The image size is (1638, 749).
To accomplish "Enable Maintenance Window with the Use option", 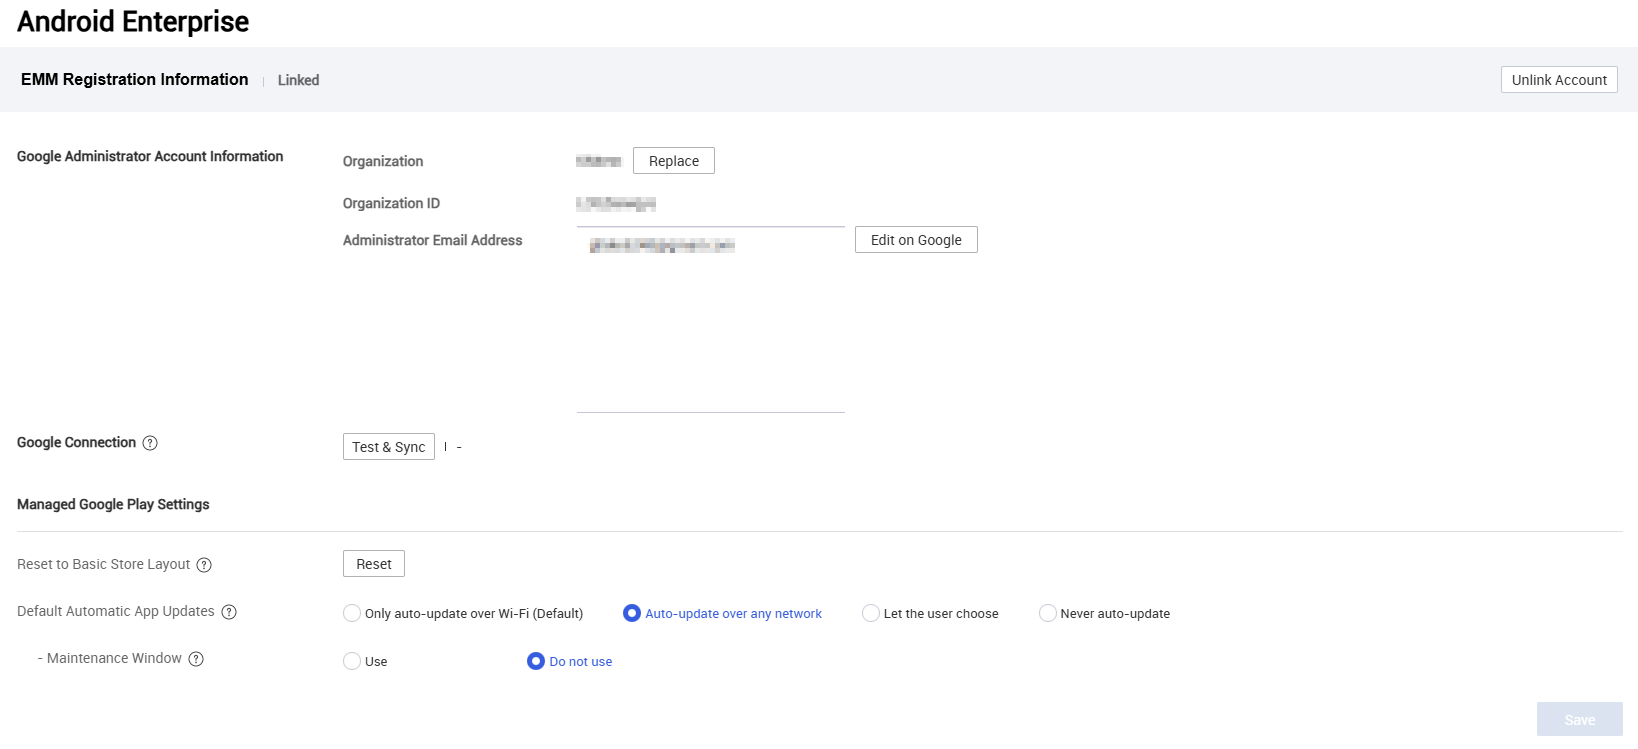I will coord(352,661).
